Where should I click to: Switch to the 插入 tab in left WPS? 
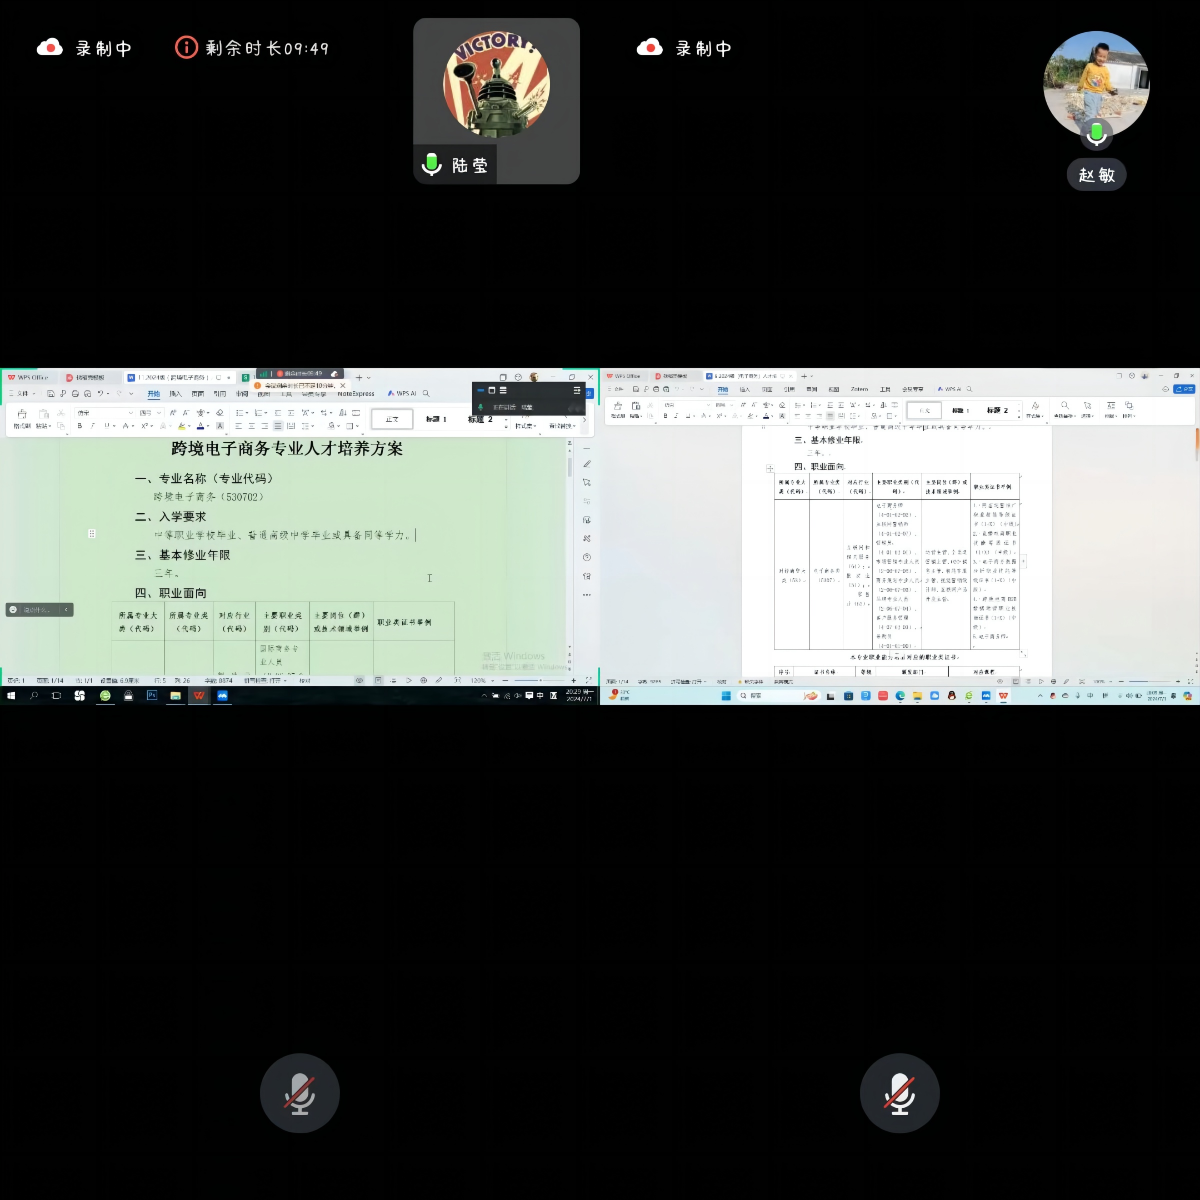point(176,394)
